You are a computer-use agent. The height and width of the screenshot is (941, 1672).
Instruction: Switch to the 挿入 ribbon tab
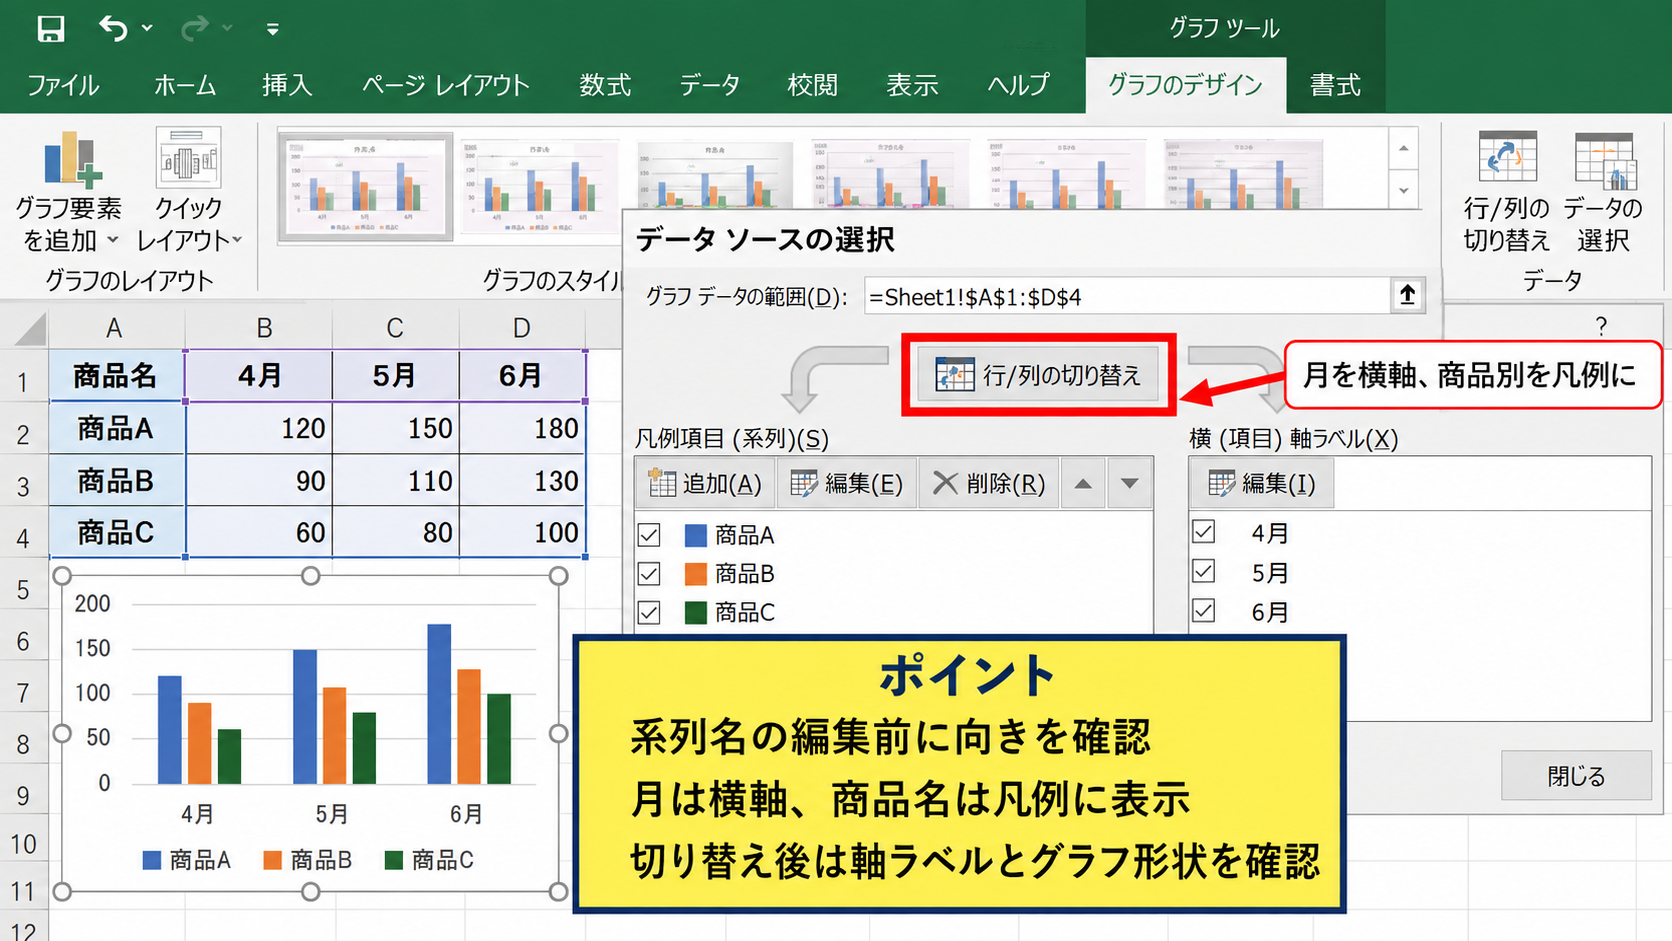[x=287, y=85]
